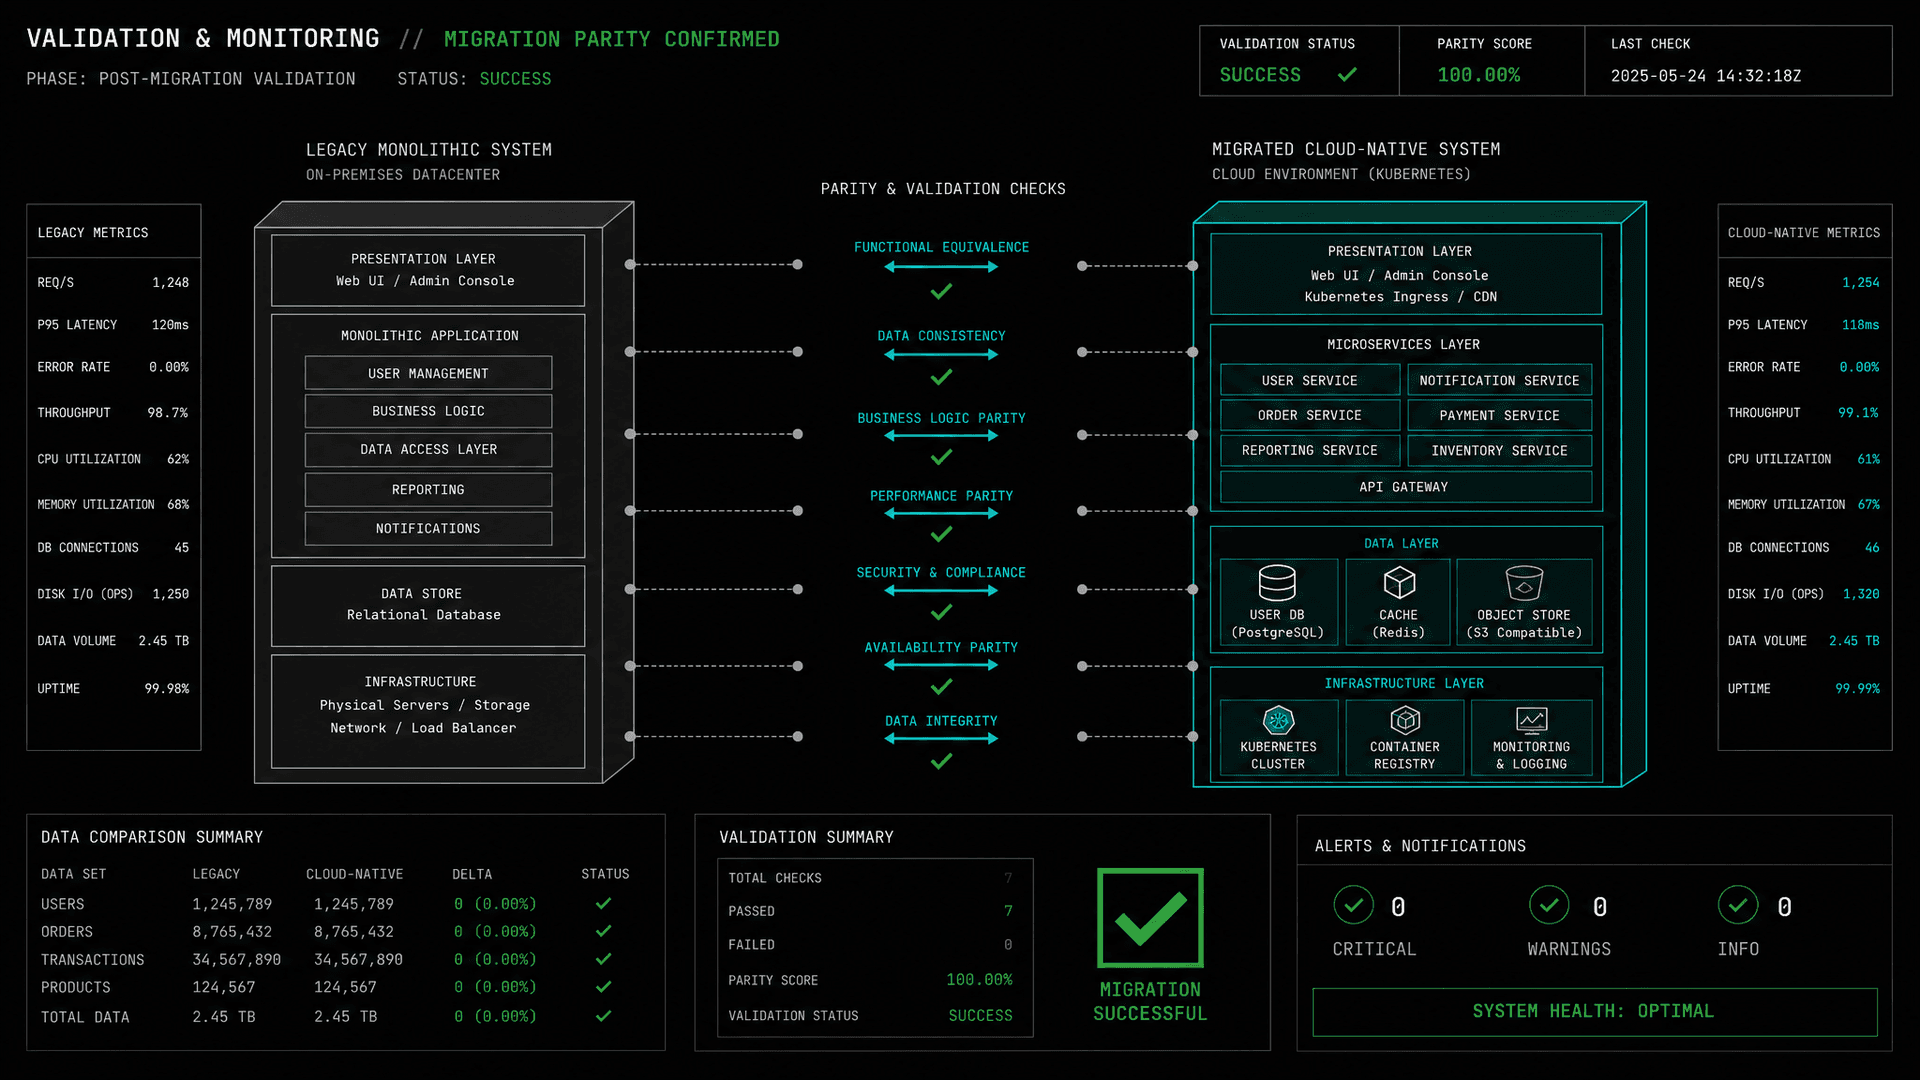The width and height of the screenshot is (1920, 1080).
Task: Click the Performance Parity label
Action: 941,496
